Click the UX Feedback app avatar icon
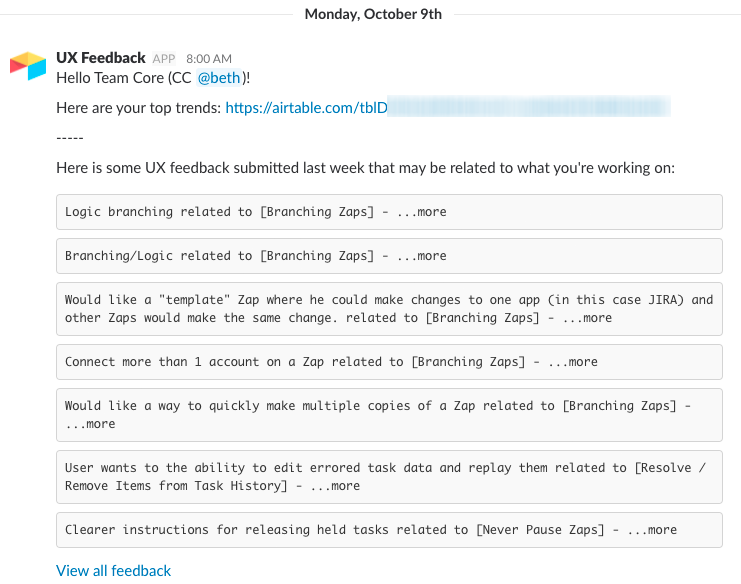741x584 pixels. click(x=28, y=66)
